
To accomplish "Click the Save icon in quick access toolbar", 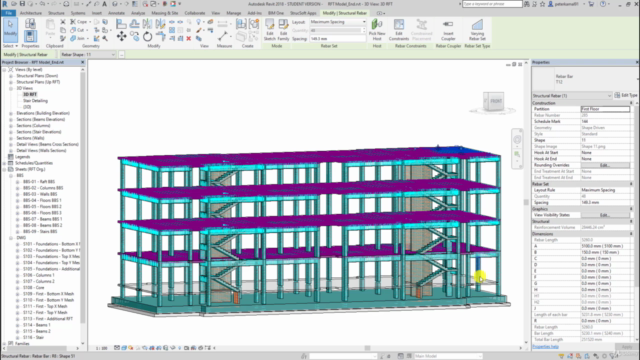I will [22, 4].
